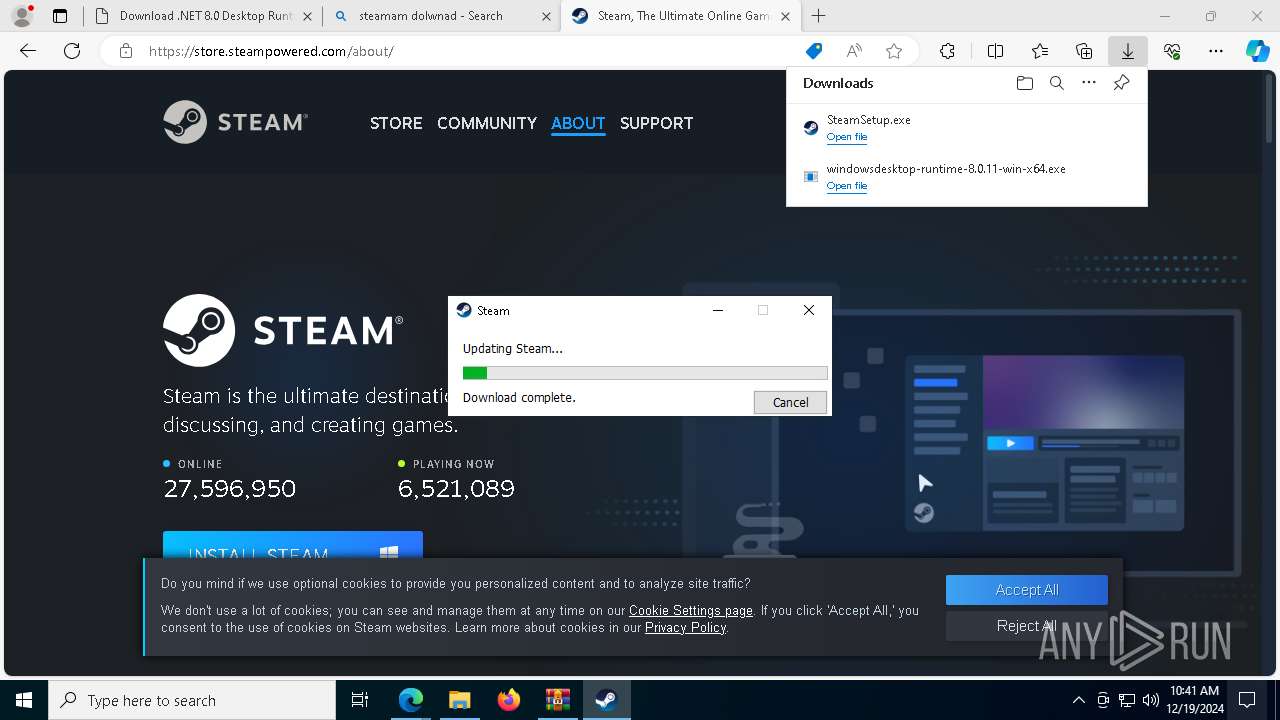This screenshot has width=1280, height=720.
Task: Open SUPPORT menu item
Action: coord(656,123)
